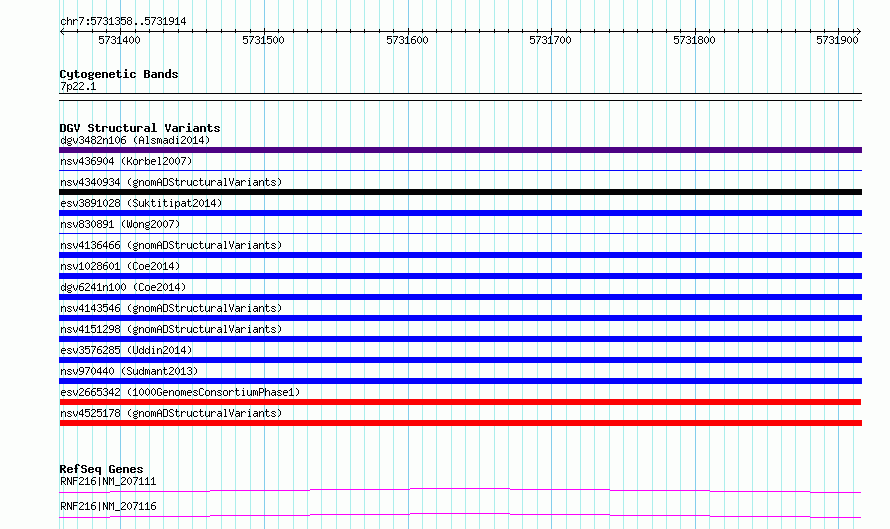Viewport: 890px width, 529px height.
Task: Select the red nsv4525178 variant bar
Action: pyautogui.click(x=460, y=423)
